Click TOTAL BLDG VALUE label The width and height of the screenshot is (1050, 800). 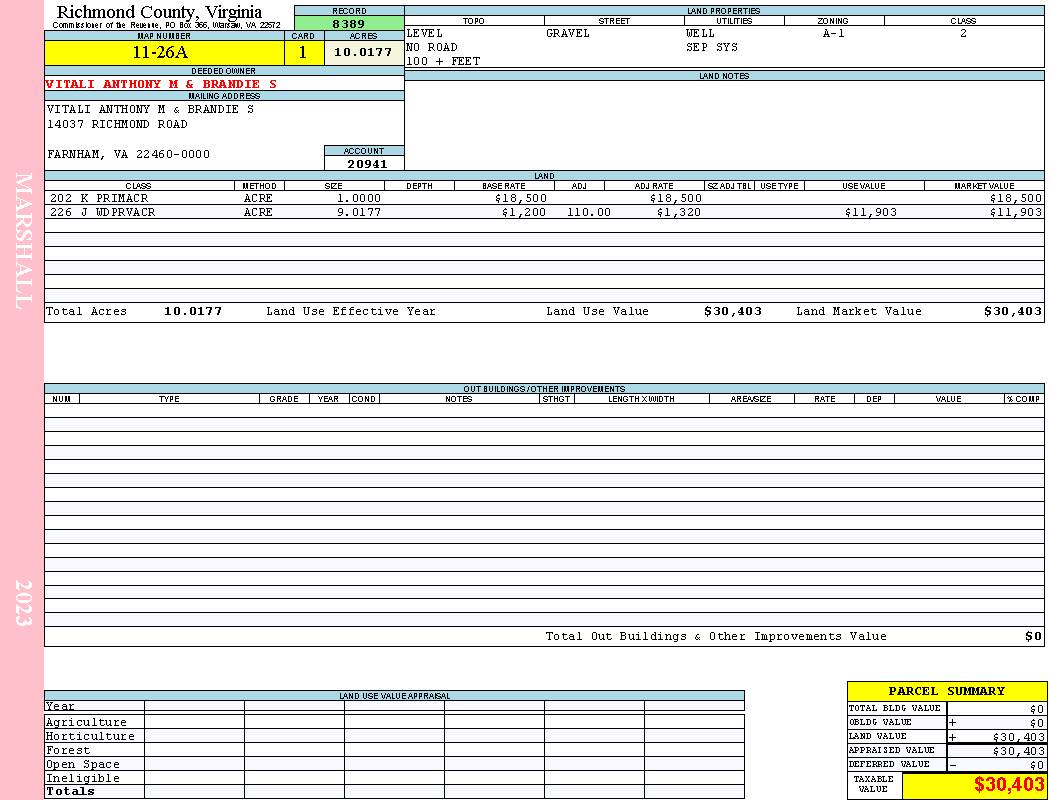[x=895, y=708]
